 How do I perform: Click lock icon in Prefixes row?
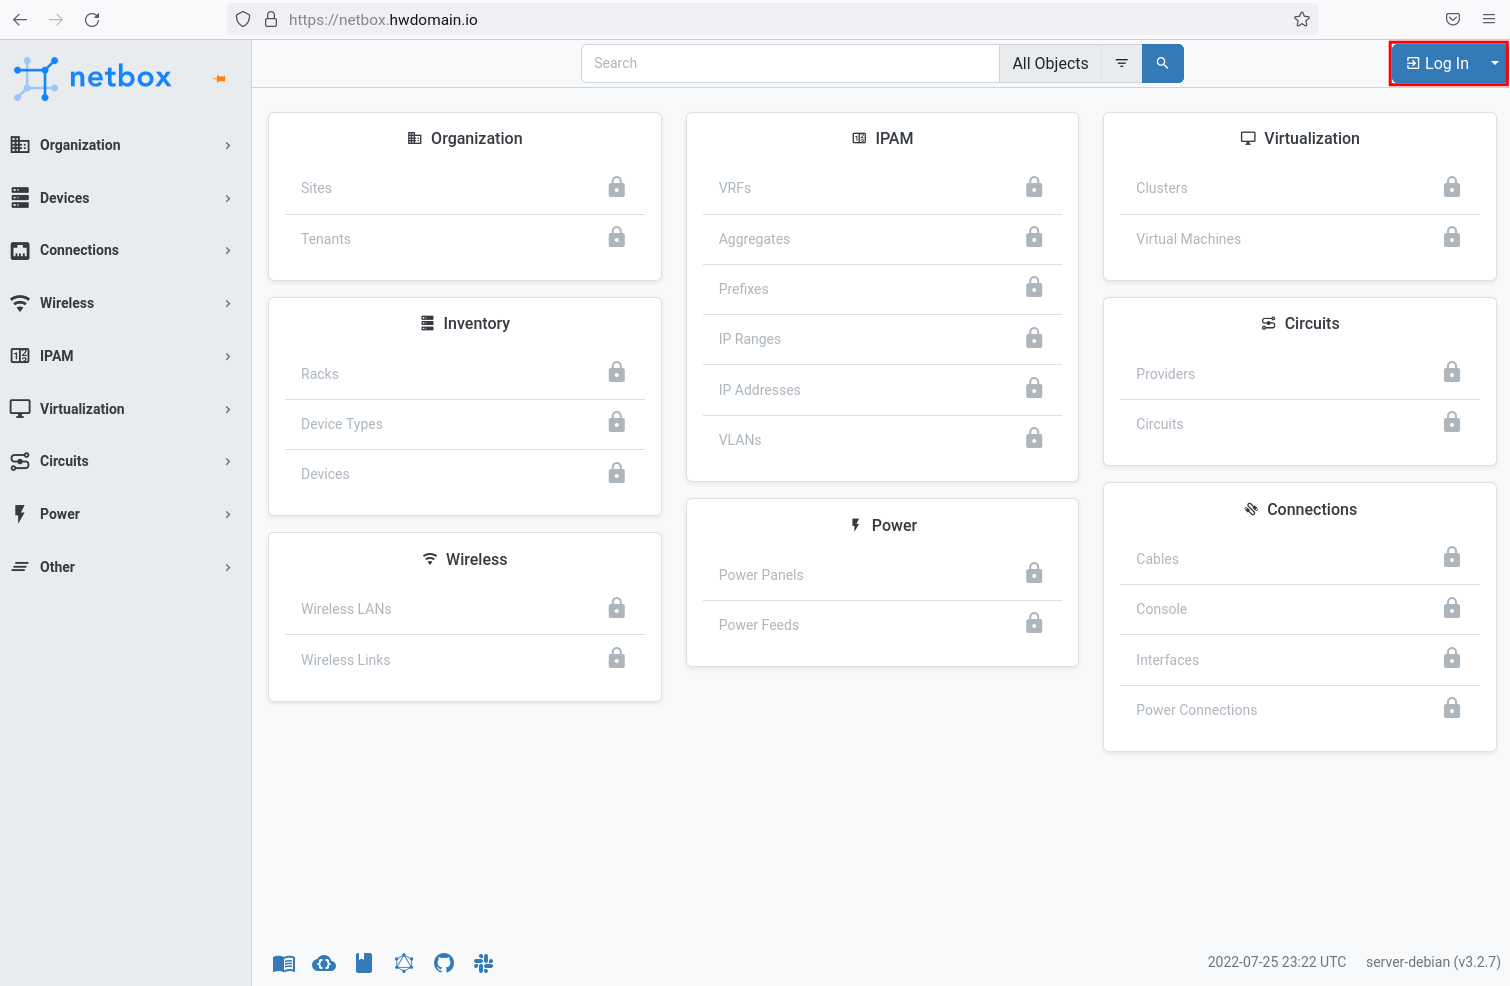coord(1034,287)
